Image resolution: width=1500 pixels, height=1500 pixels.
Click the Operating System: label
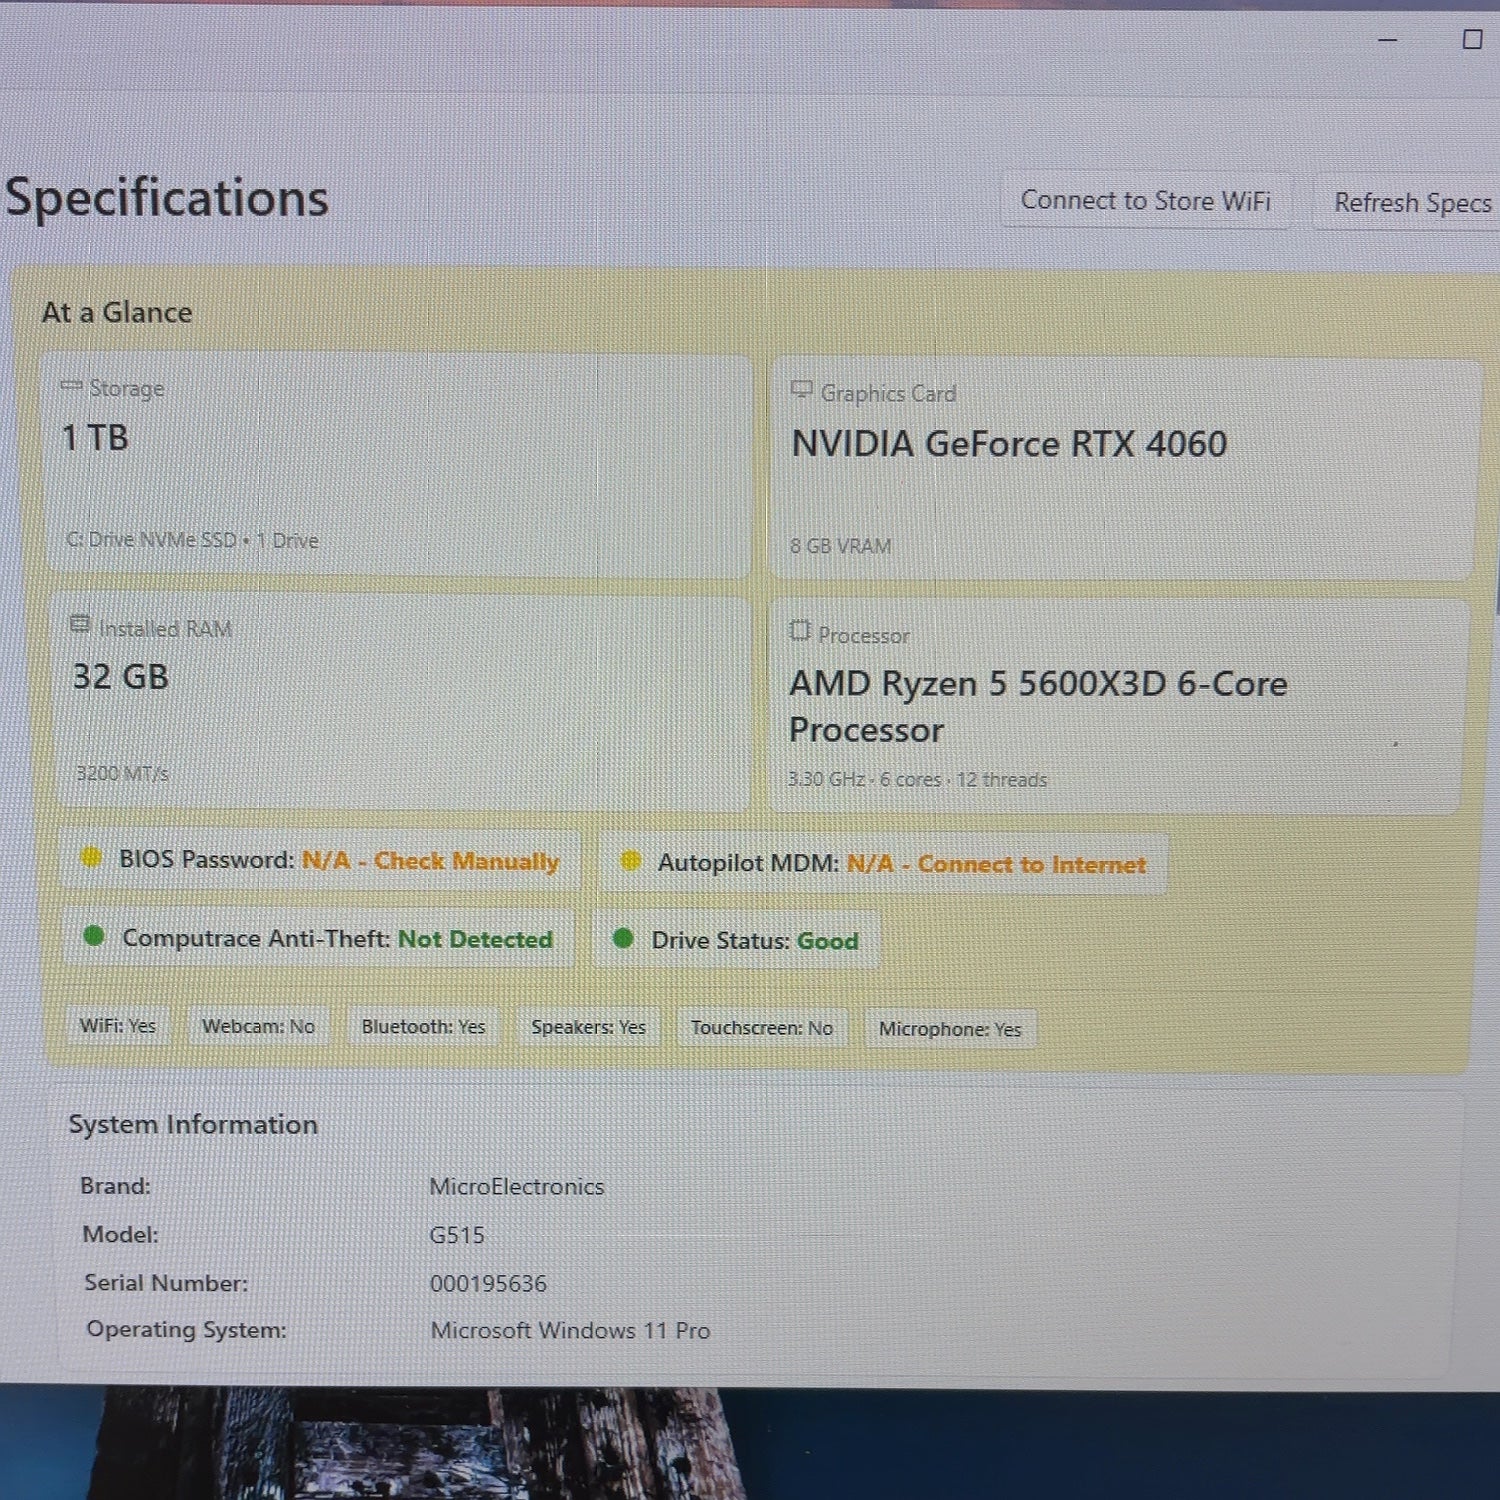click(186, 1329)
